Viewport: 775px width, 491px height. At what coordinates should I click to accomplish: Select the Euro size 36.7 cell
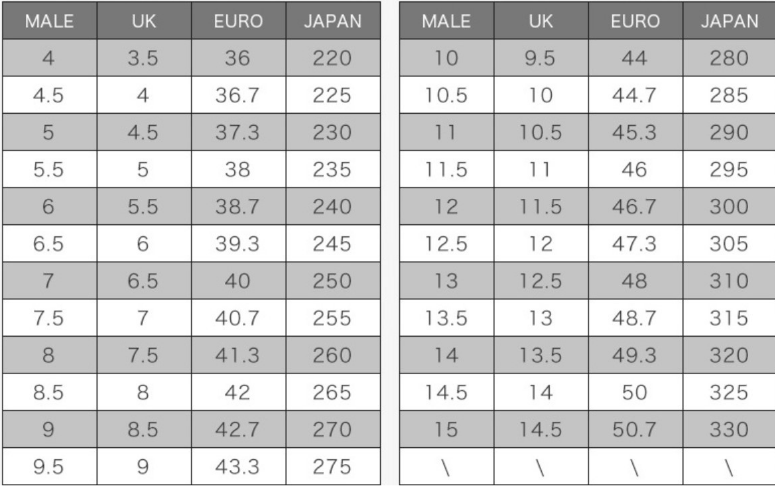[237, 98]
